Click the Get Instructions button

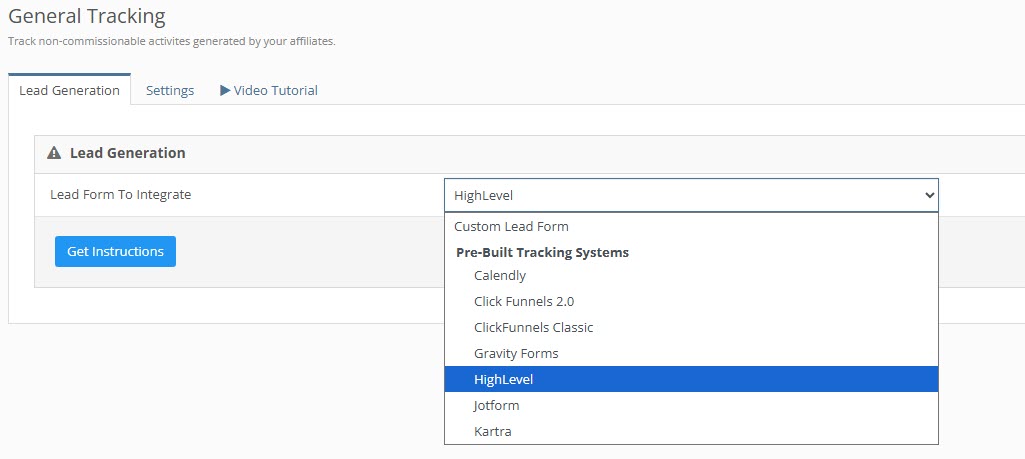[115, 251]
